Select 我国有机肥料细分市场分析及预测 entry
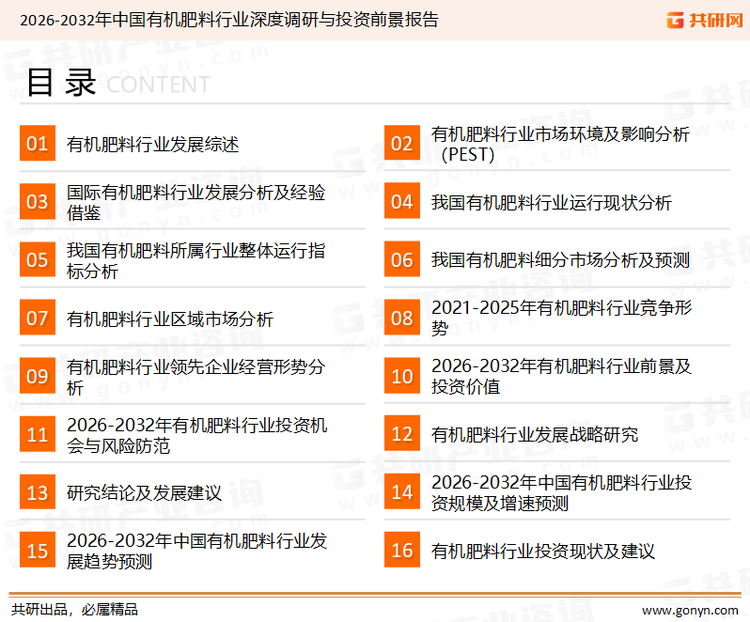The height and width of the screenshot is (622, 750). (560, 260)
